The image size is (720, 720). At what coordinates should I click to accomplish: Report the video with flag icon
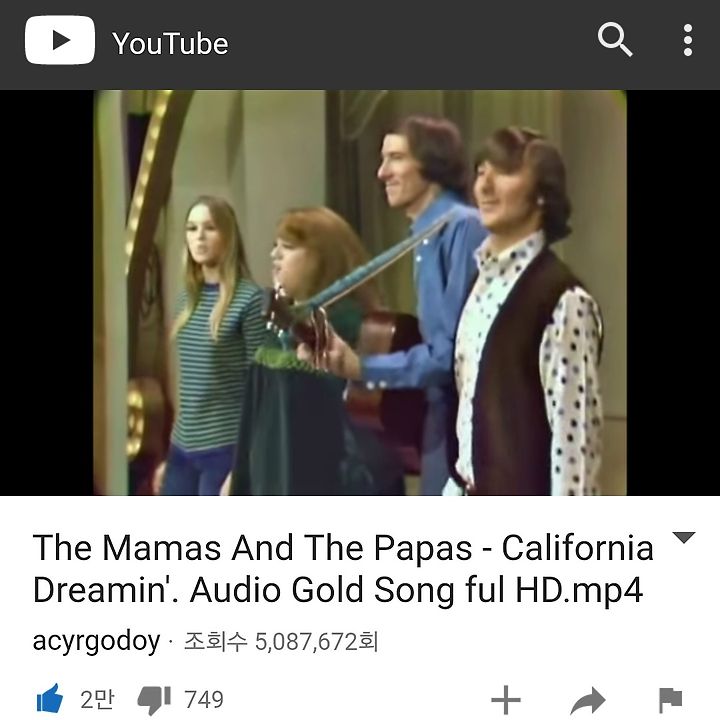(x=670, y=701)
